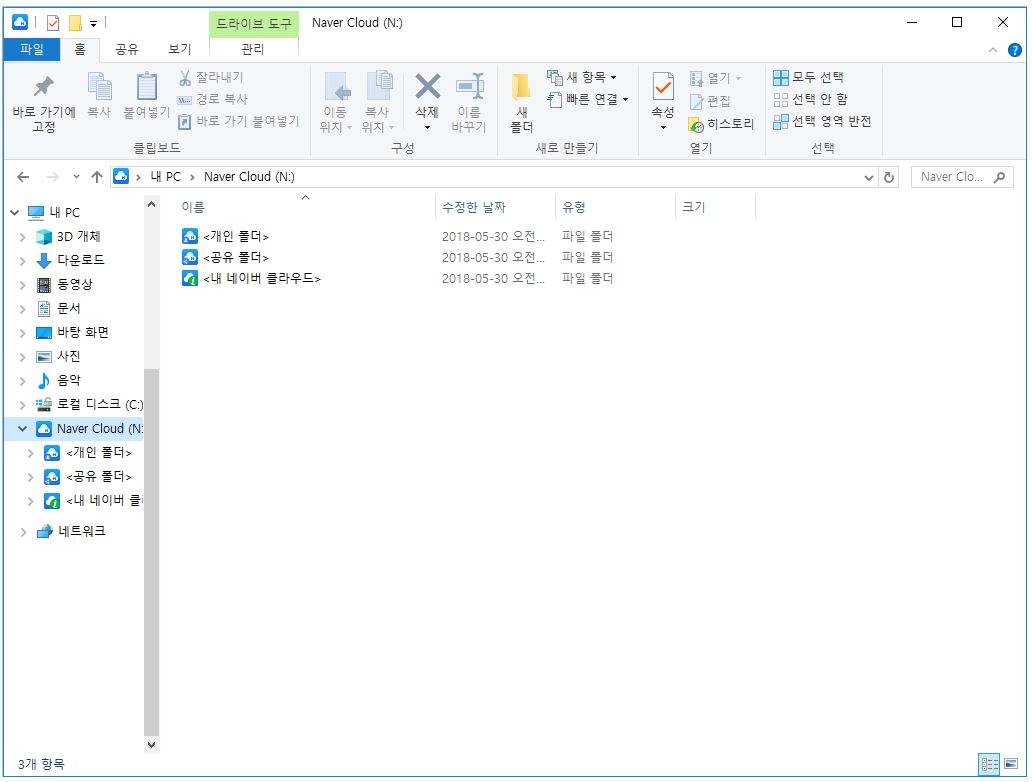The image size is (1032, 782).
Task: Open 히스토리 history in the ribbon
Action: pos(721,124)
